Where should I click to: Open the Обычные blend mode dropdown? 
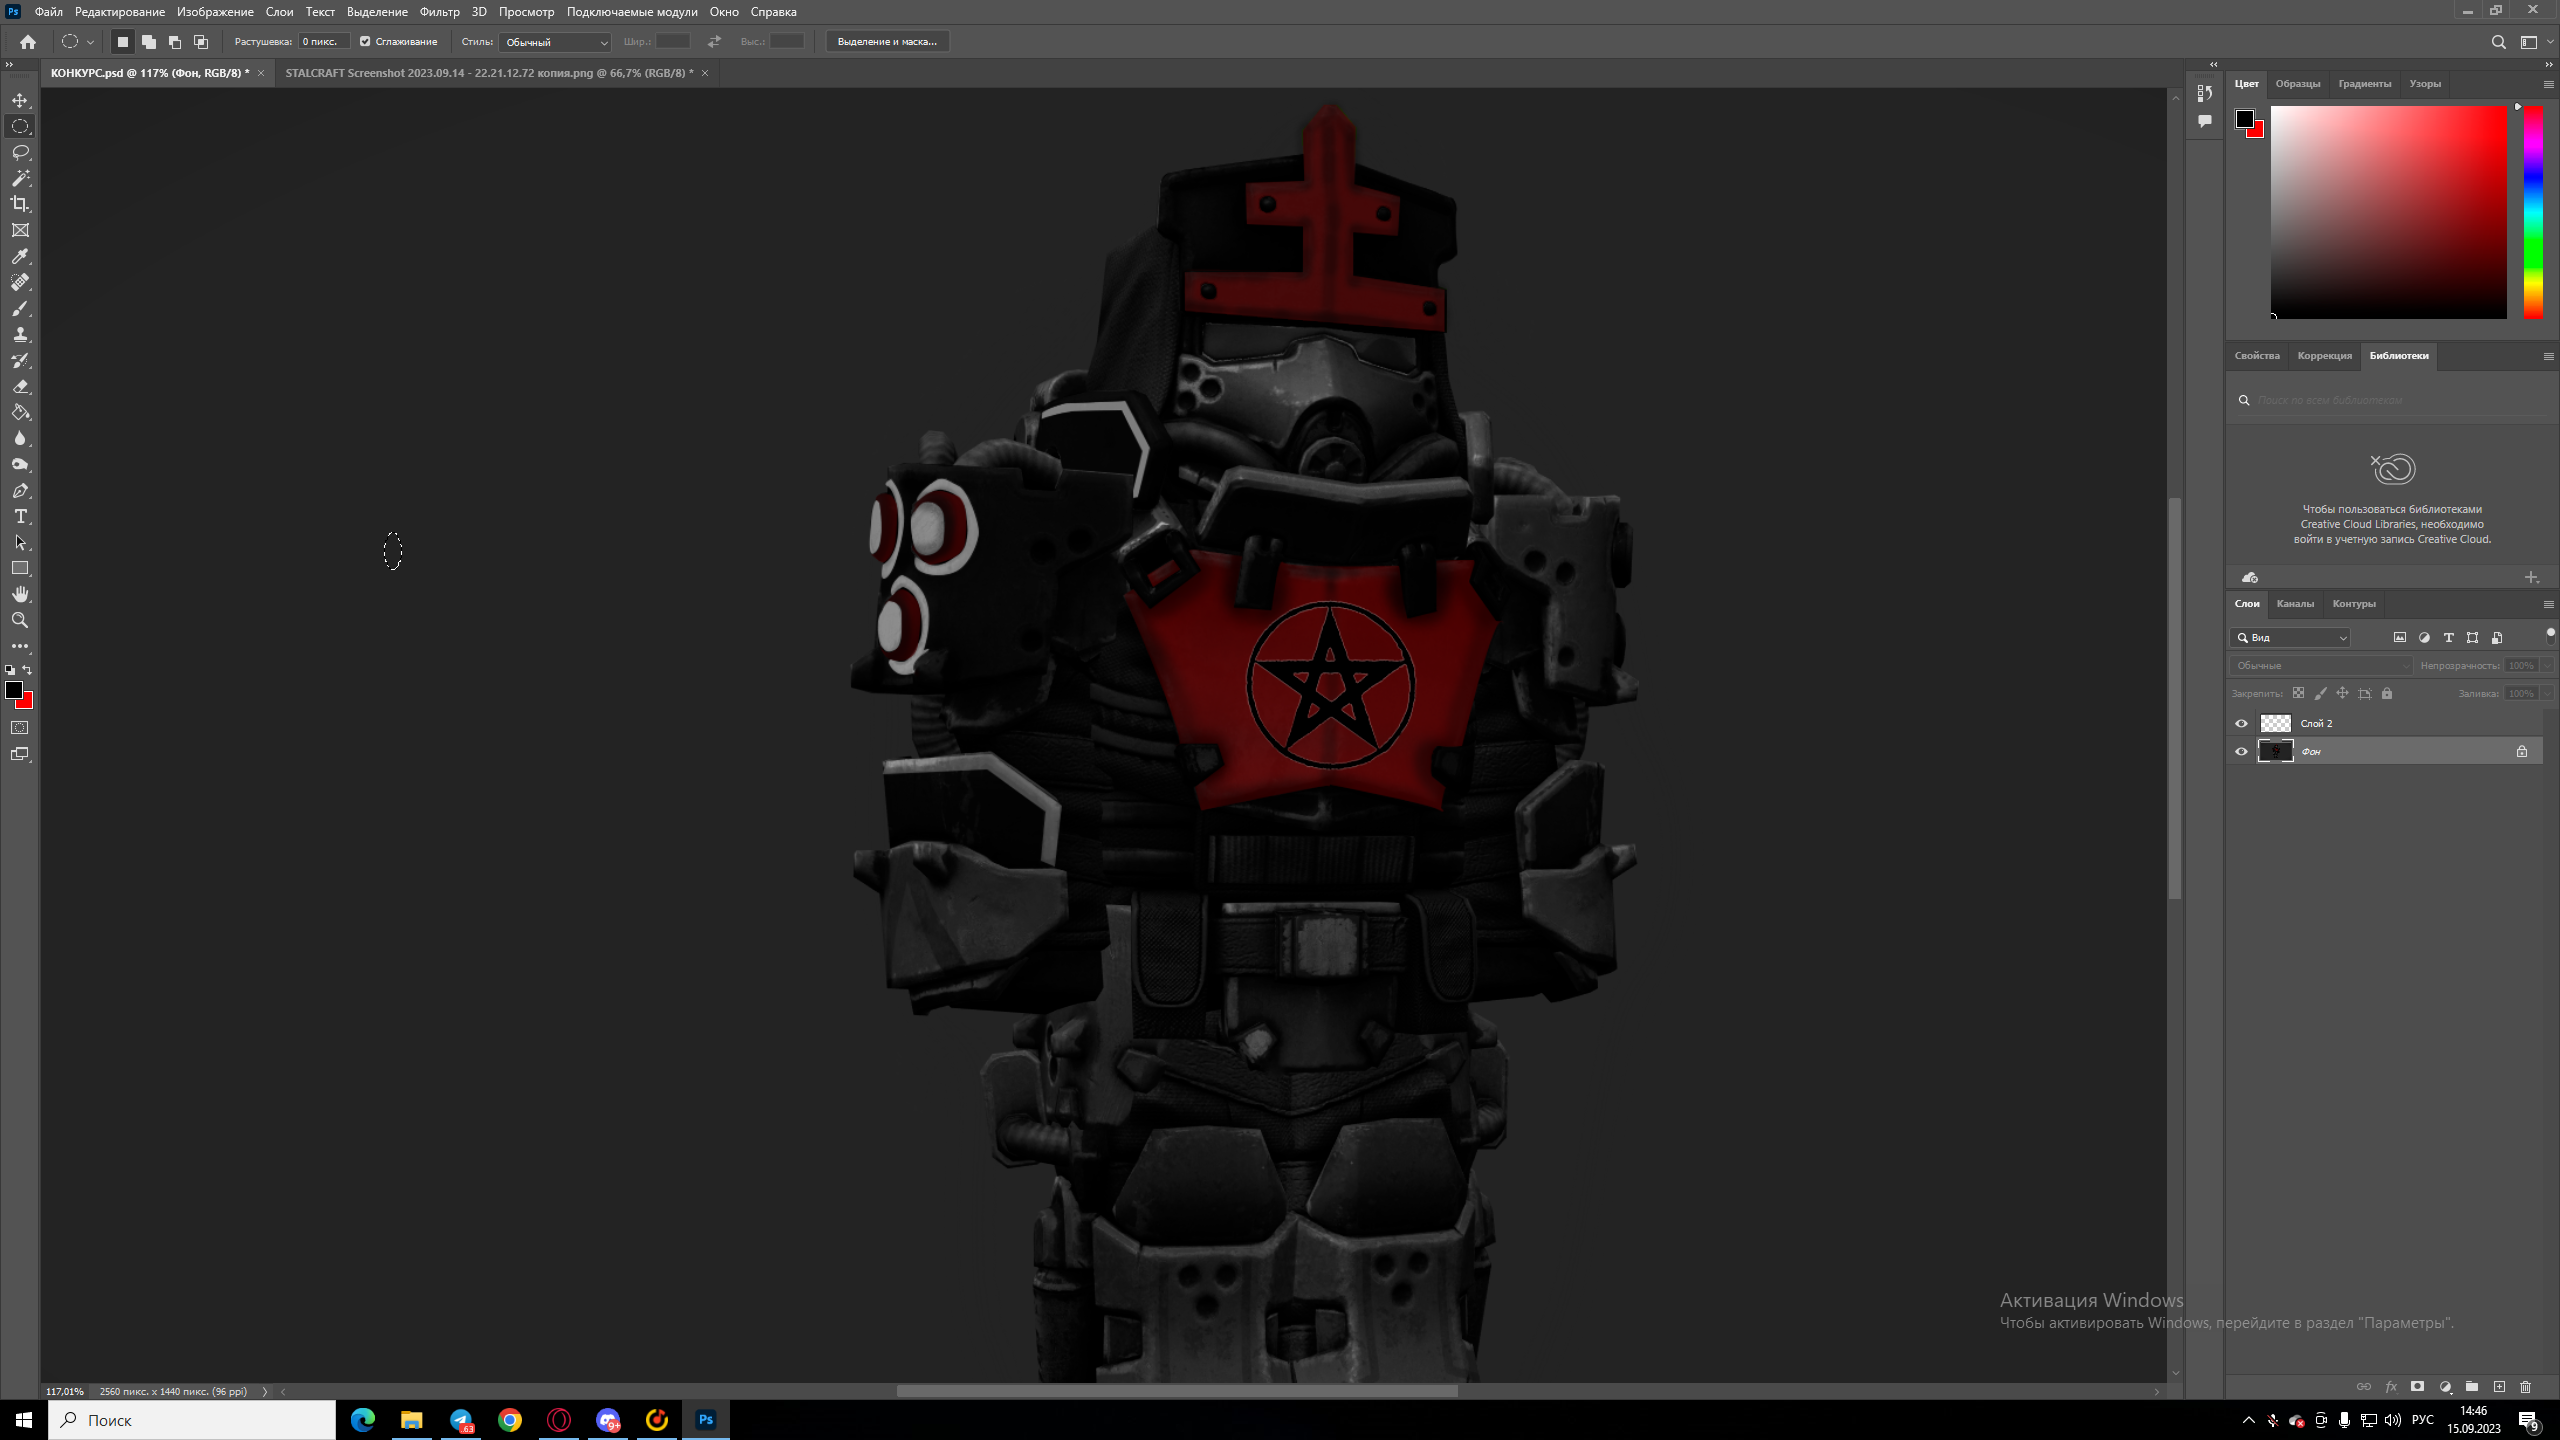coord(2321,665)
